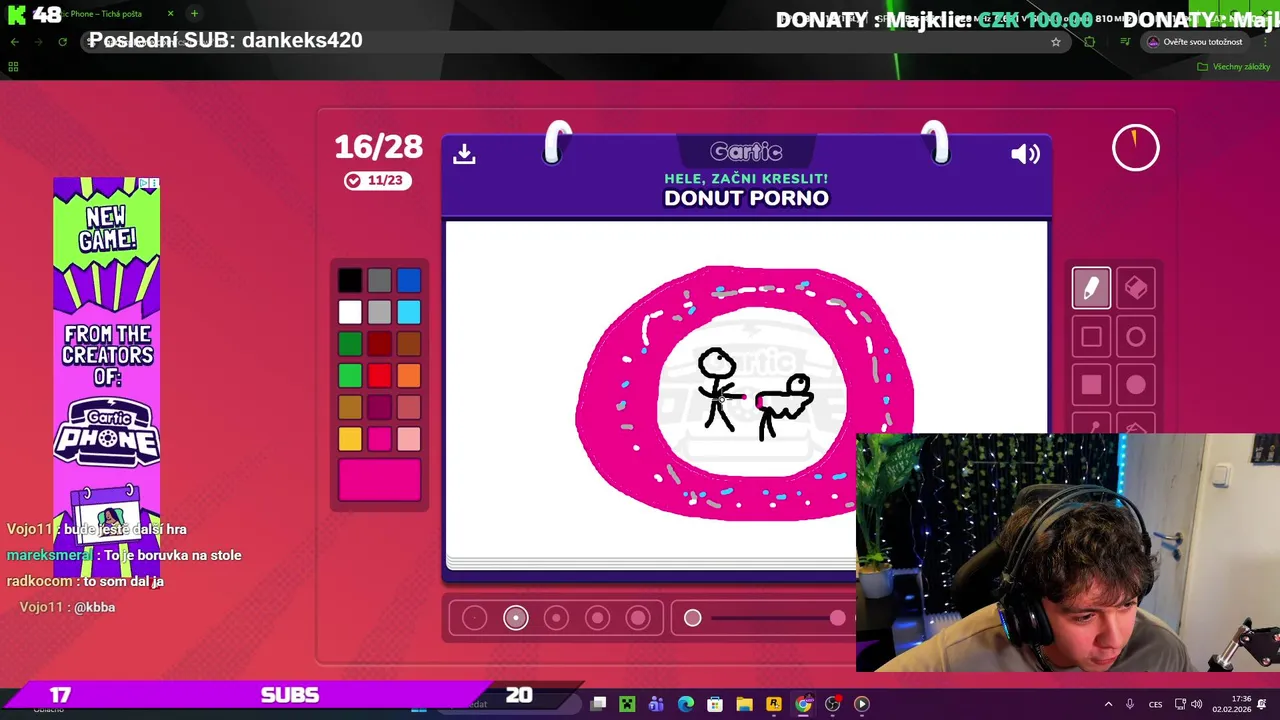Screen dimensions: 1280x720
Task: Click the Ověřte svou totožnost profile button
Action: pos(1195,42)
